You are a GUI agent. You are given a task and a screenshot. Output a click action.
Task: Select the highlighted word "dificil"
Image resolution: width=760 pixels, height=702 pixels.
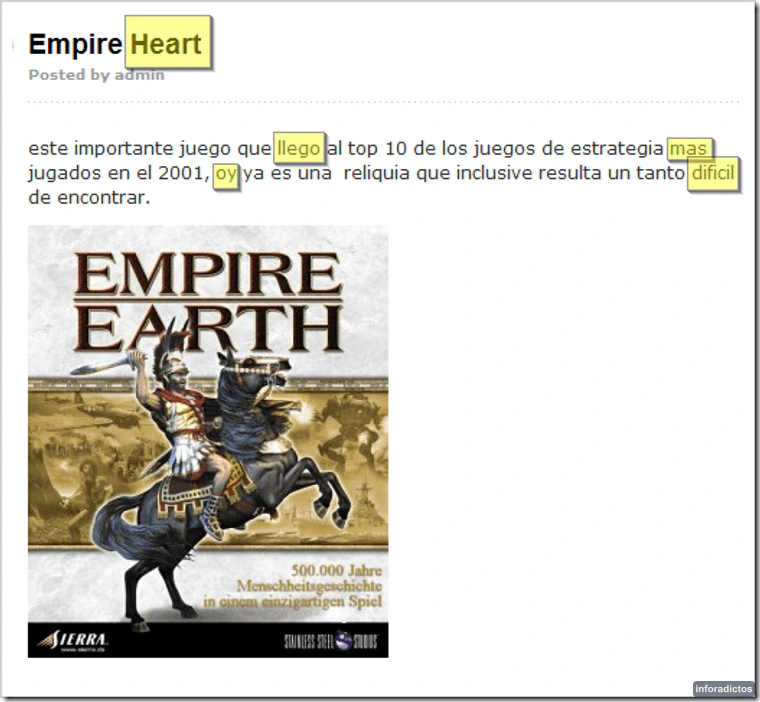coord(712,173)
